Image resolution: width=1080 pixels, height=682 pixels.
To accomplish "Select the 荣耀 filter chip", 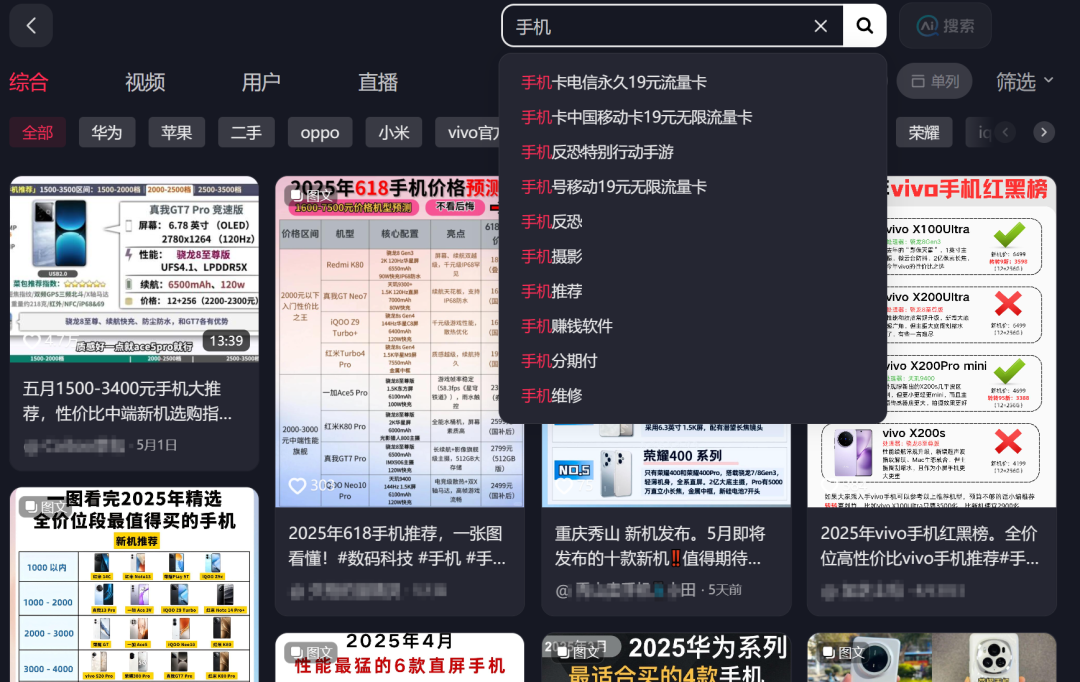I will pyautogui.click(x=924, y=132).
